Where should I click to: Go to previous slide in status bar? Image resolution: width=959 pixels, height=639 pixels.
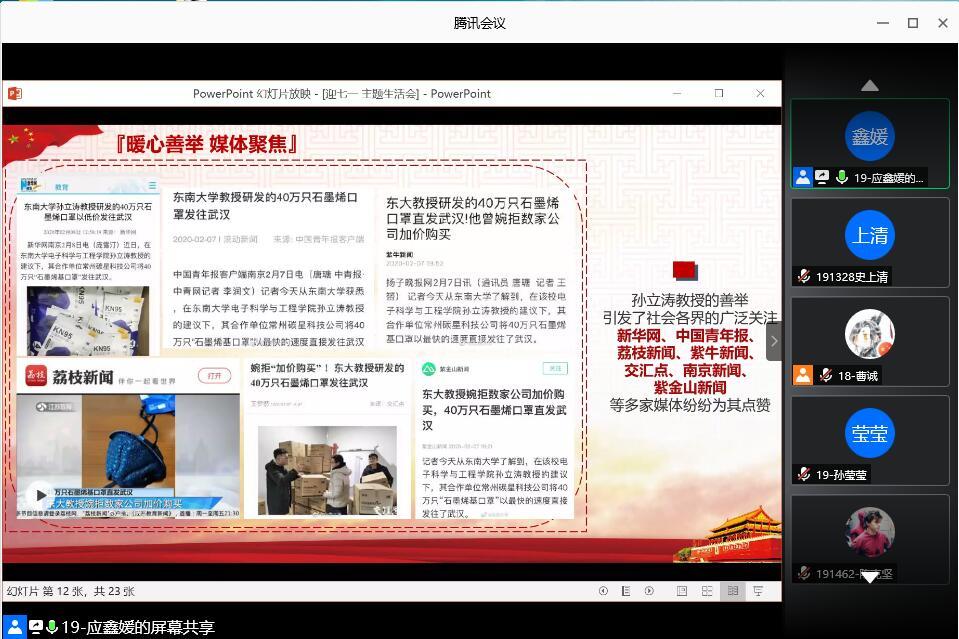pyautogui.click(x=603, y=591)
